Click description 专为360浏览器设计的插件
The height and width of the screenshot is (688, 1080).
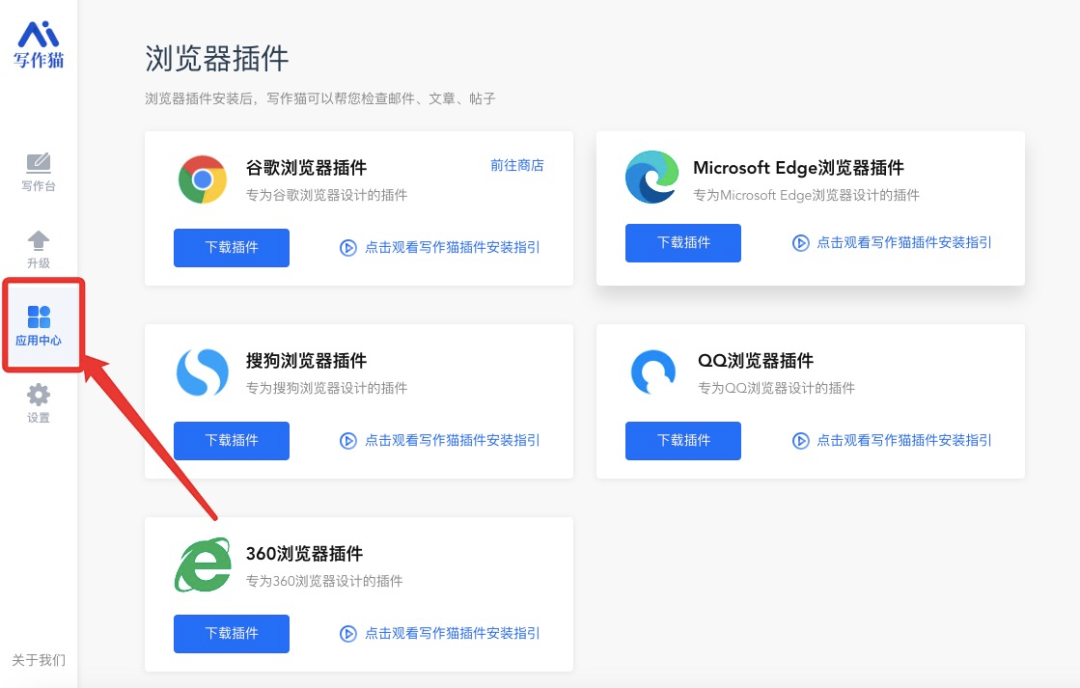point(324,581)
